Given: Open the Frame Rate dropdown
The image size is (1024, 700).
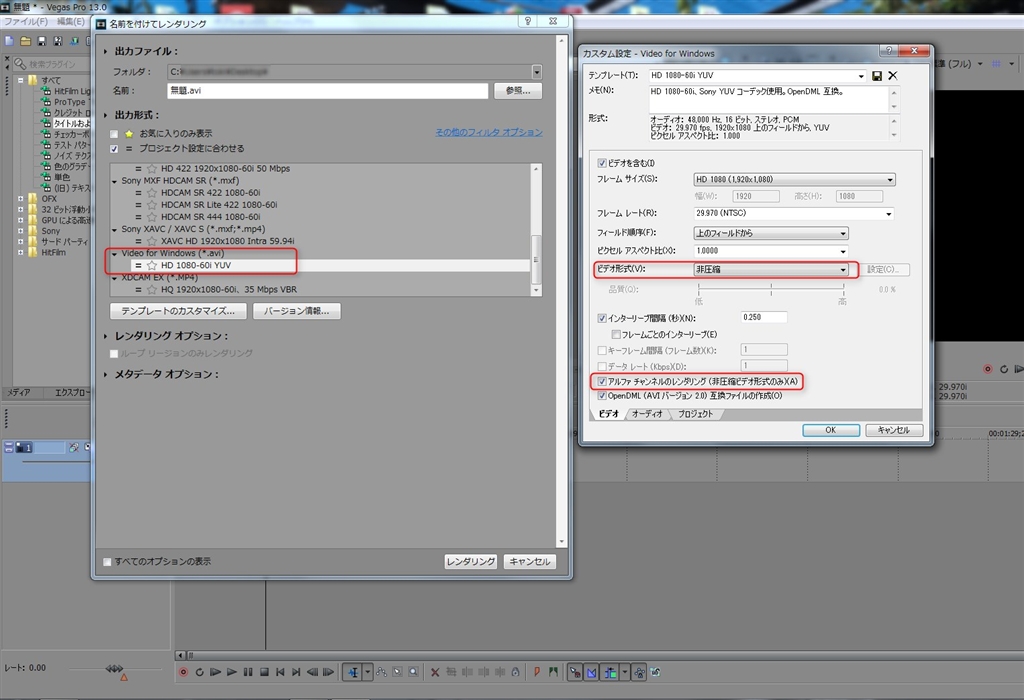Looking at the screenshot, I should (889, 214).
